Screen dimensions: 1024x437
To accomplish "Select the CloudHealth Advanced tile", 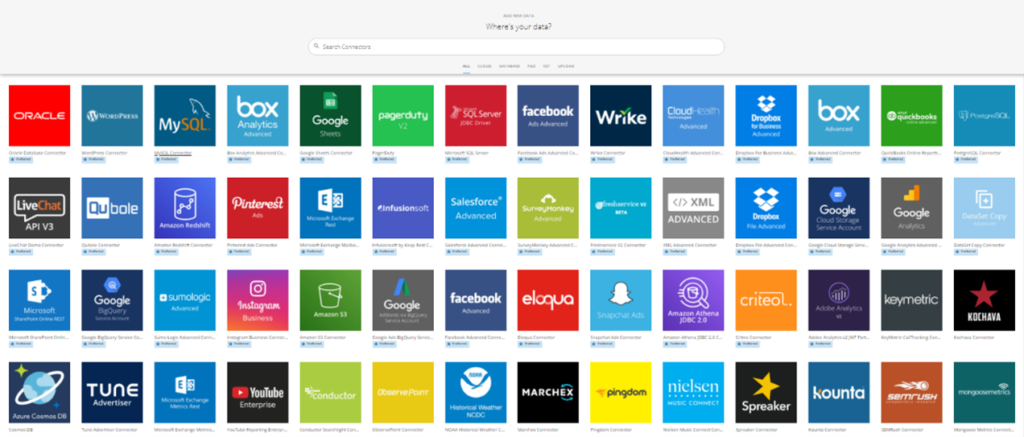I will point(694,116).
